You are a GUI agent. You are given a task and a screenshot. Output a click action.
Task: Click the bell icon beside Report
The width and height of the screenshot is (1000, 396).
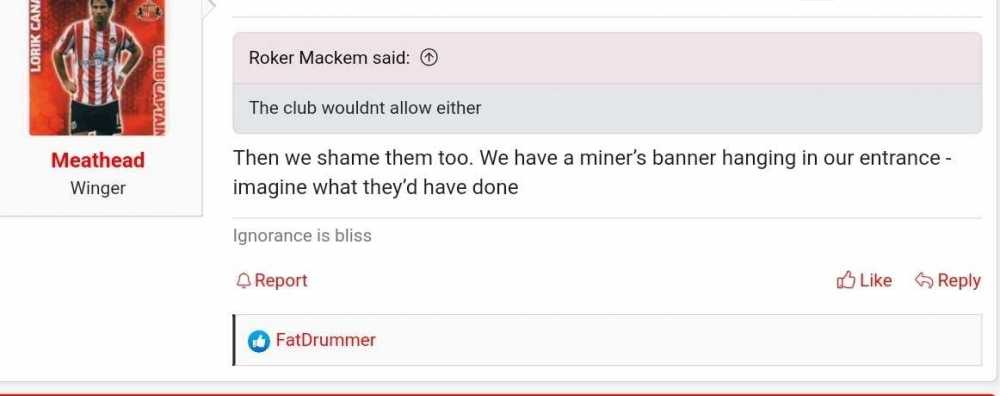(x=243, y=281)
